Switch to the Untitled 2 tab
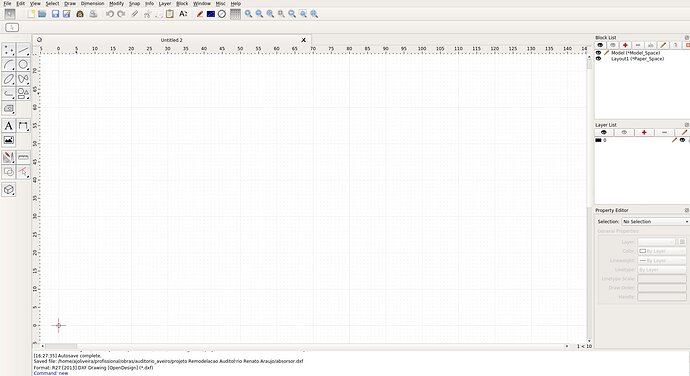690x376 pixels. [172, 40]
